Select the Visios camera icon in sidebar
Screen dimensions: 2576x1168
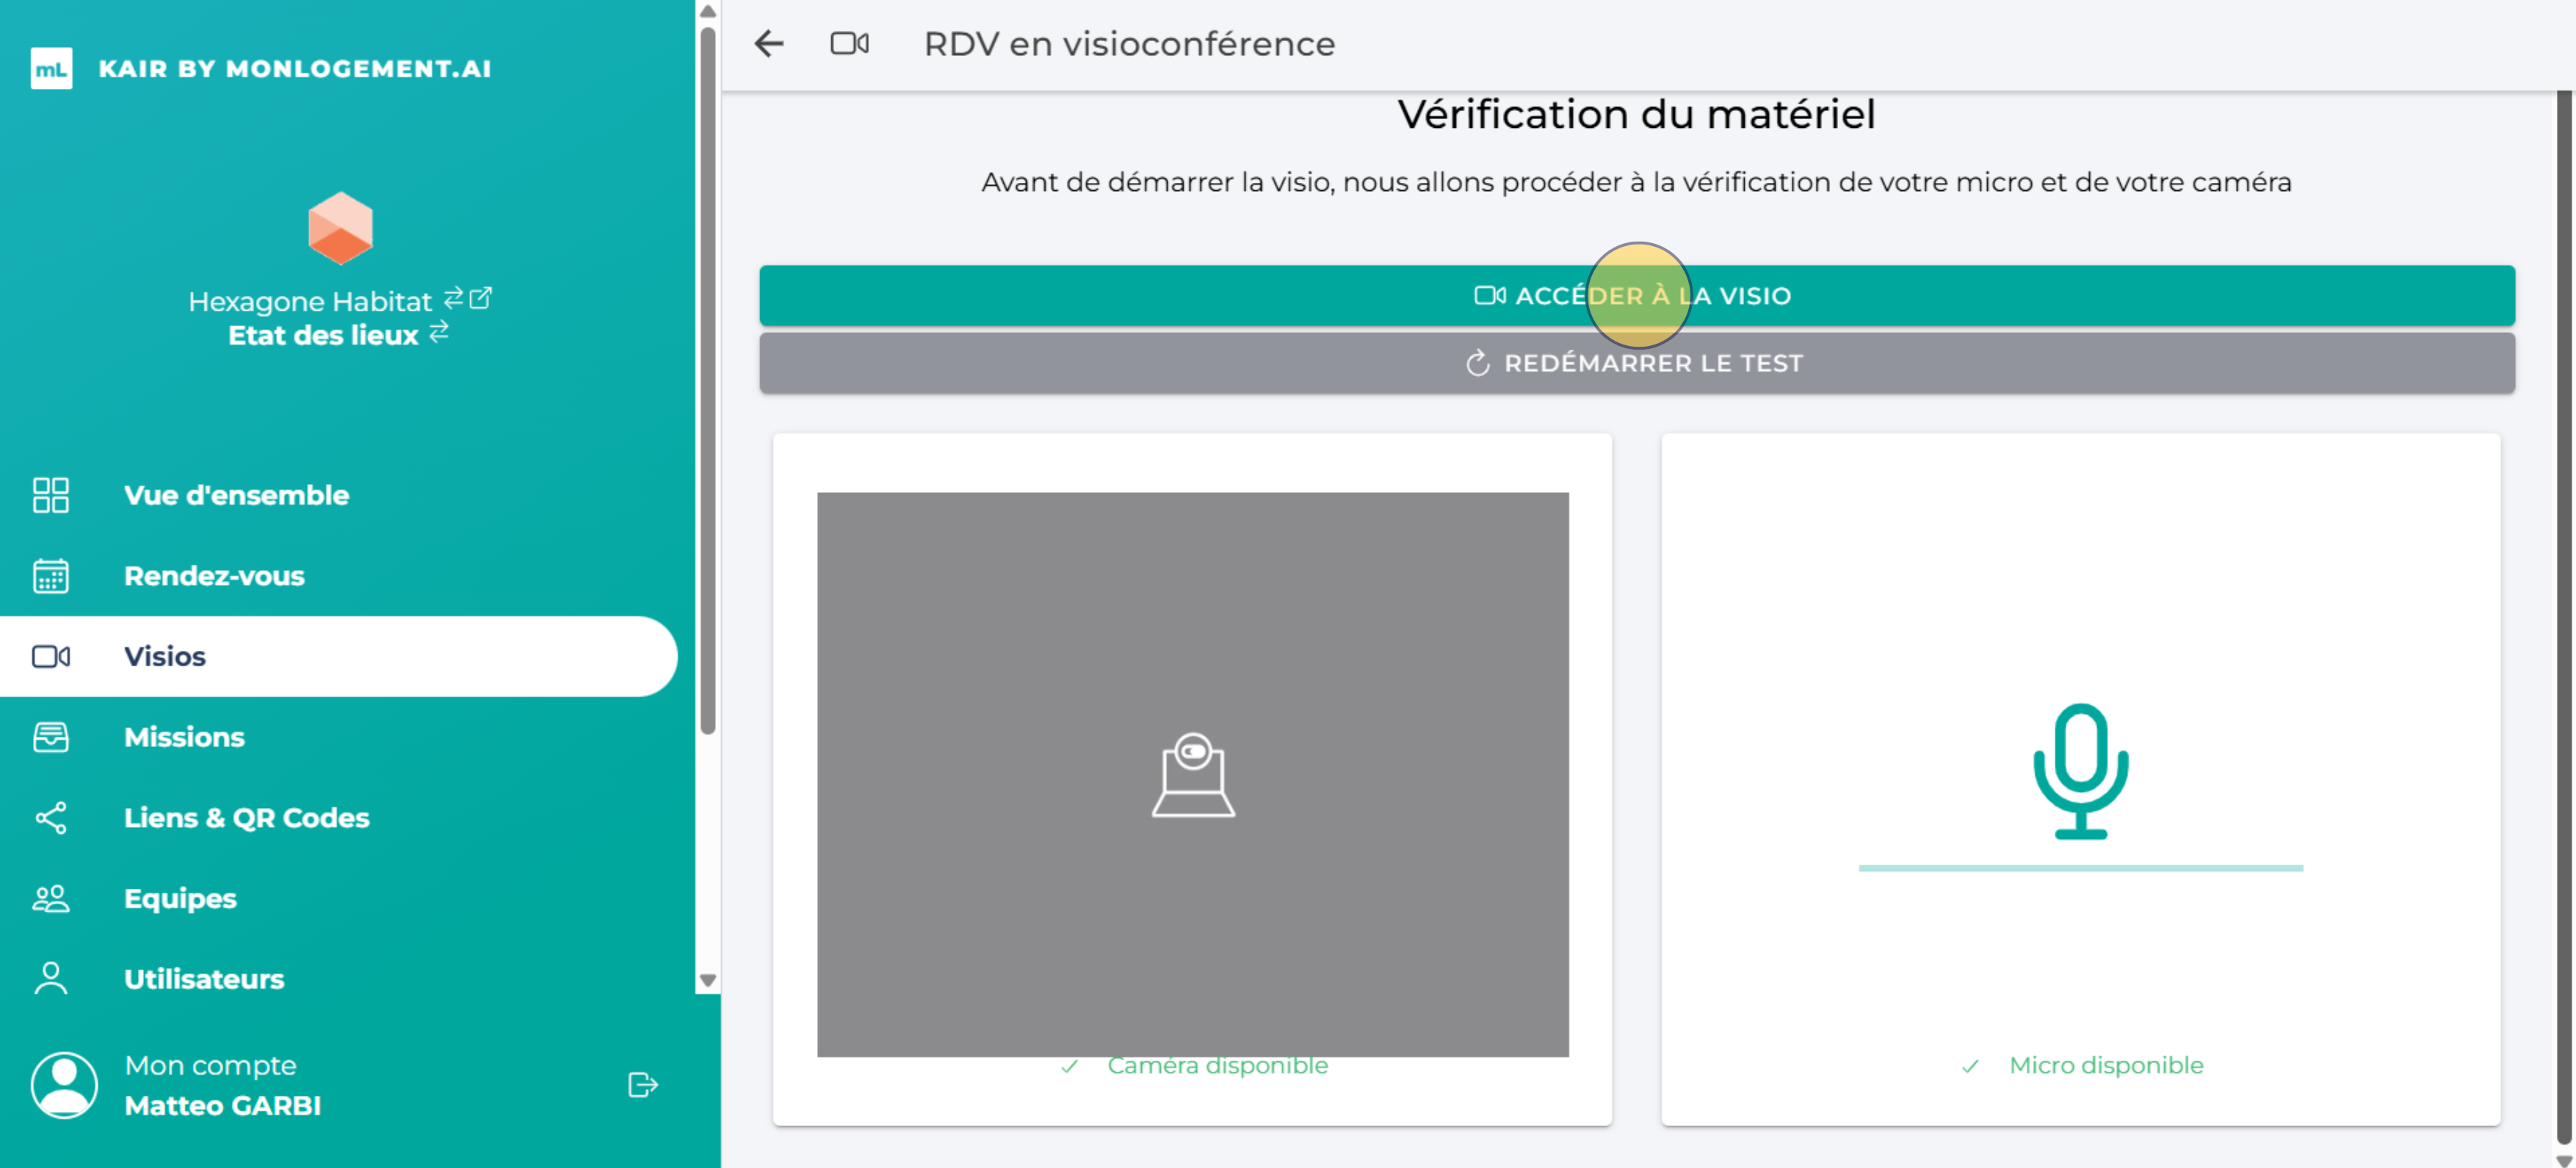pos(51,656)
